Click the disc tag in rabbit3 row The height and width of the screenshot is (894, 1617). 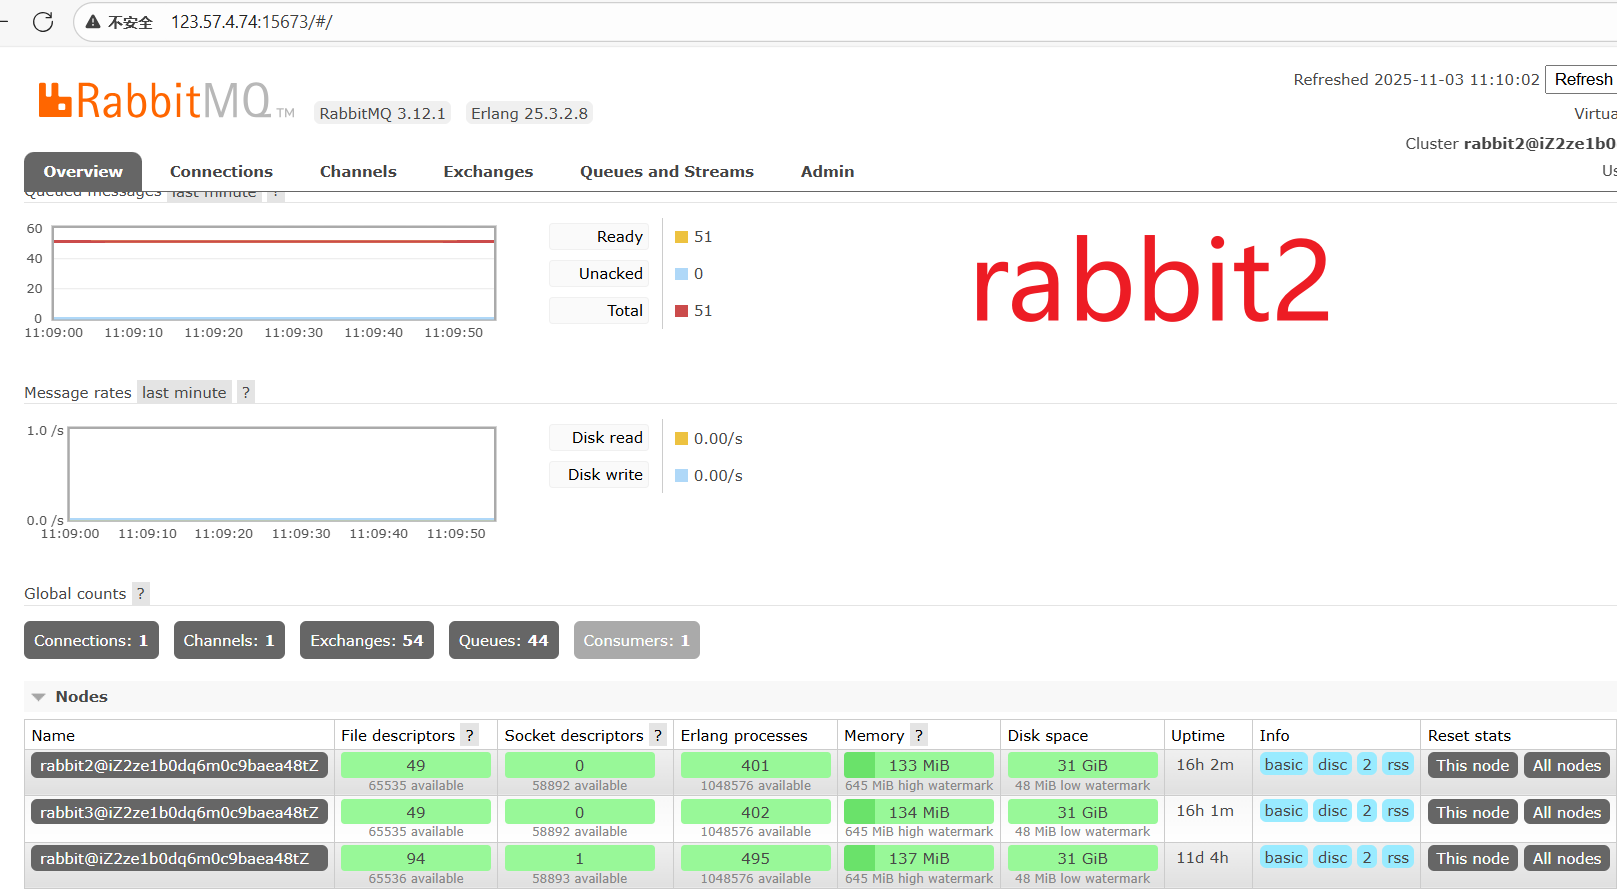(1332, 810)
